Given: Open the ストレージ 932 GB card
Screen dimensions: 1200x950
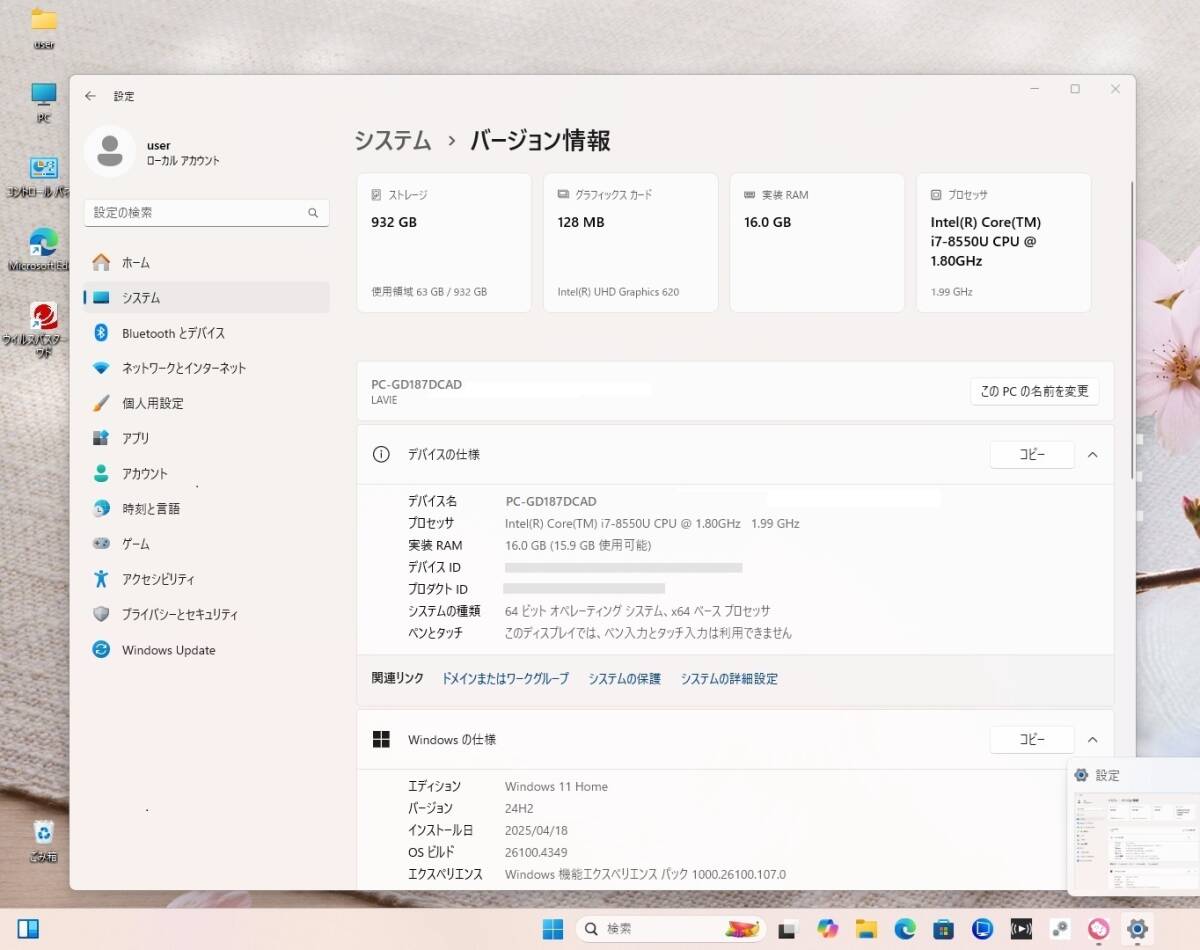Looking at the screenshot, I should tap(444, 243).
